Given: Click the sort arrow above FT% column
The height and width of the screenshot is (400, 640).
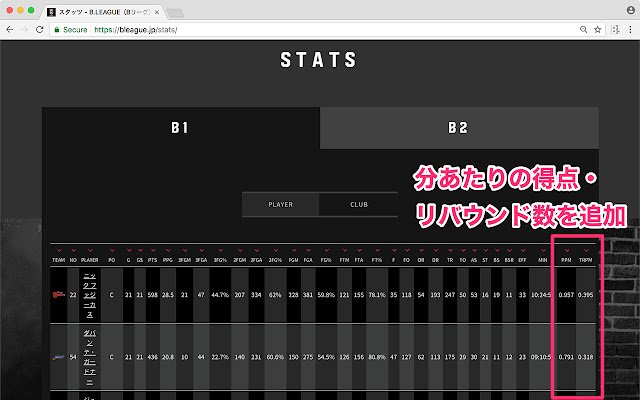Looking at the screenshot, I should [x=377, y=250].
